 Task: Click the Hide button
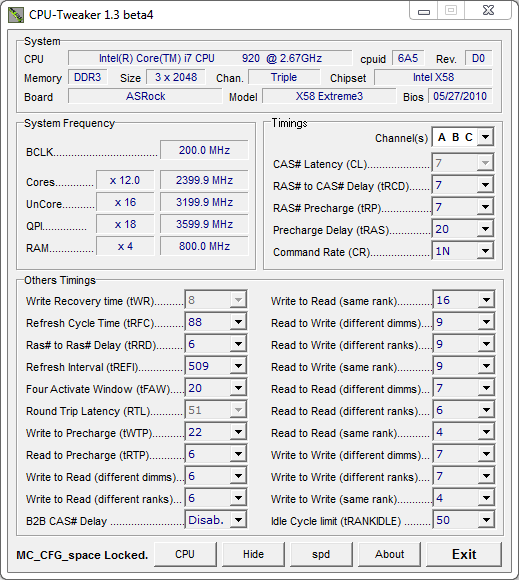tap(253, 554)
